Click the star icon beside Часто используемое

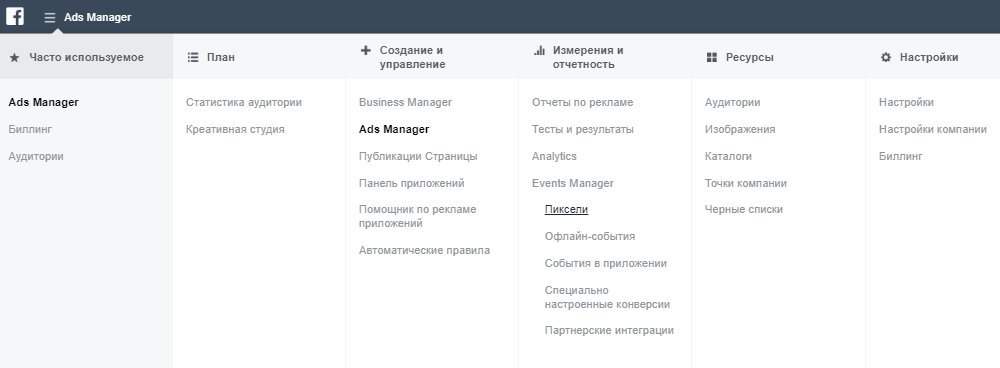[15, 57]
